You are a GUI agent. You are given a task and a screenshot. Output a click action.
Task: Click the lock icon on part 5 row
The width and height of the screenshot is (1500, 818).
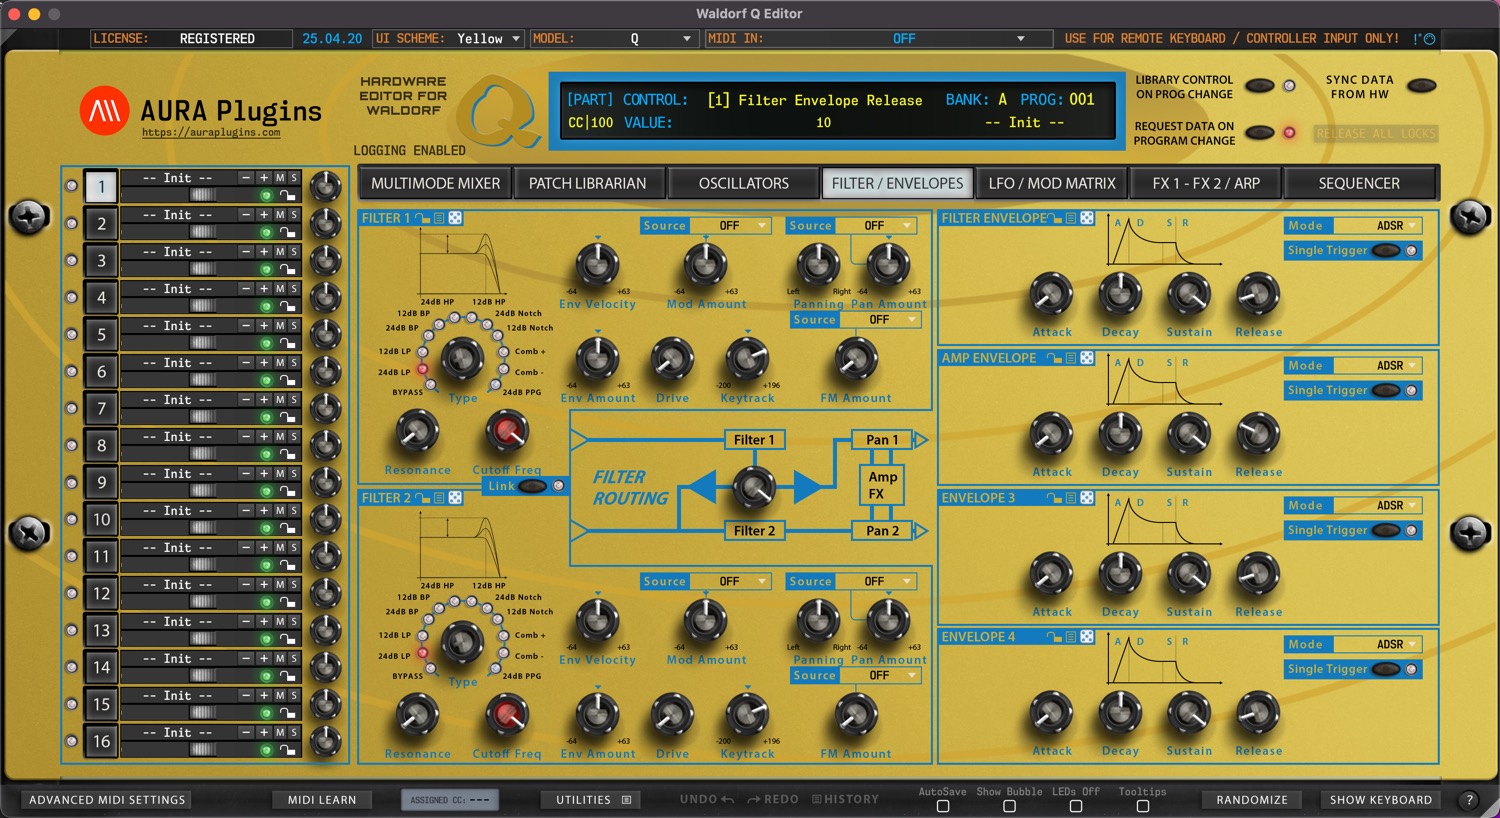287,344
